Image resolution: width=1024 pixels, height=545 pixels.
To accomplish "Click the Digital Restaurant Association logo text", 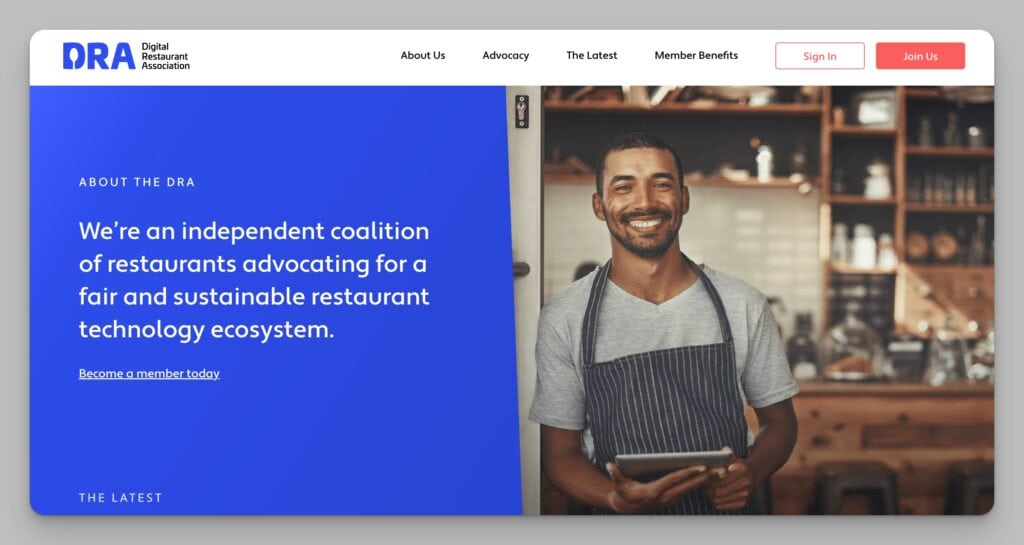I will click(x=165, y=56).
